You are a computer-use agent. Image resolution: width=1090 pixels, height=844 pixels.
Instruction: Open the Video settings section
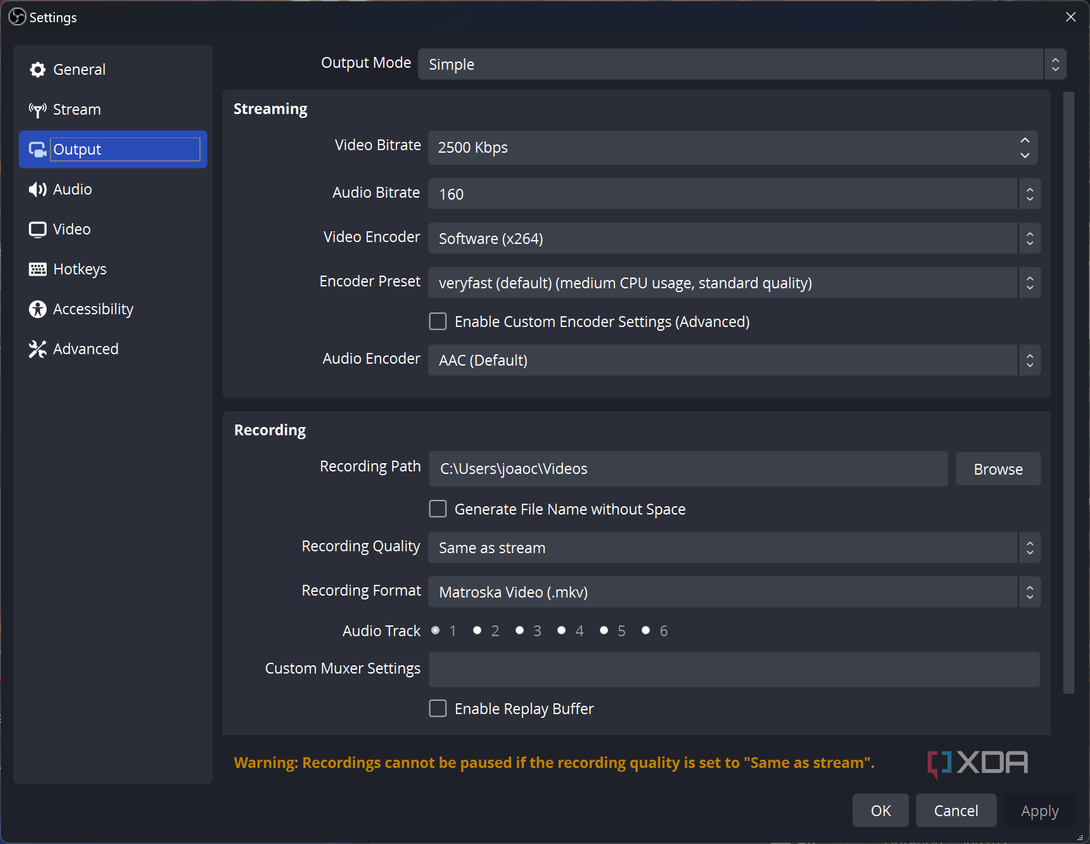[x=113, y=229]
